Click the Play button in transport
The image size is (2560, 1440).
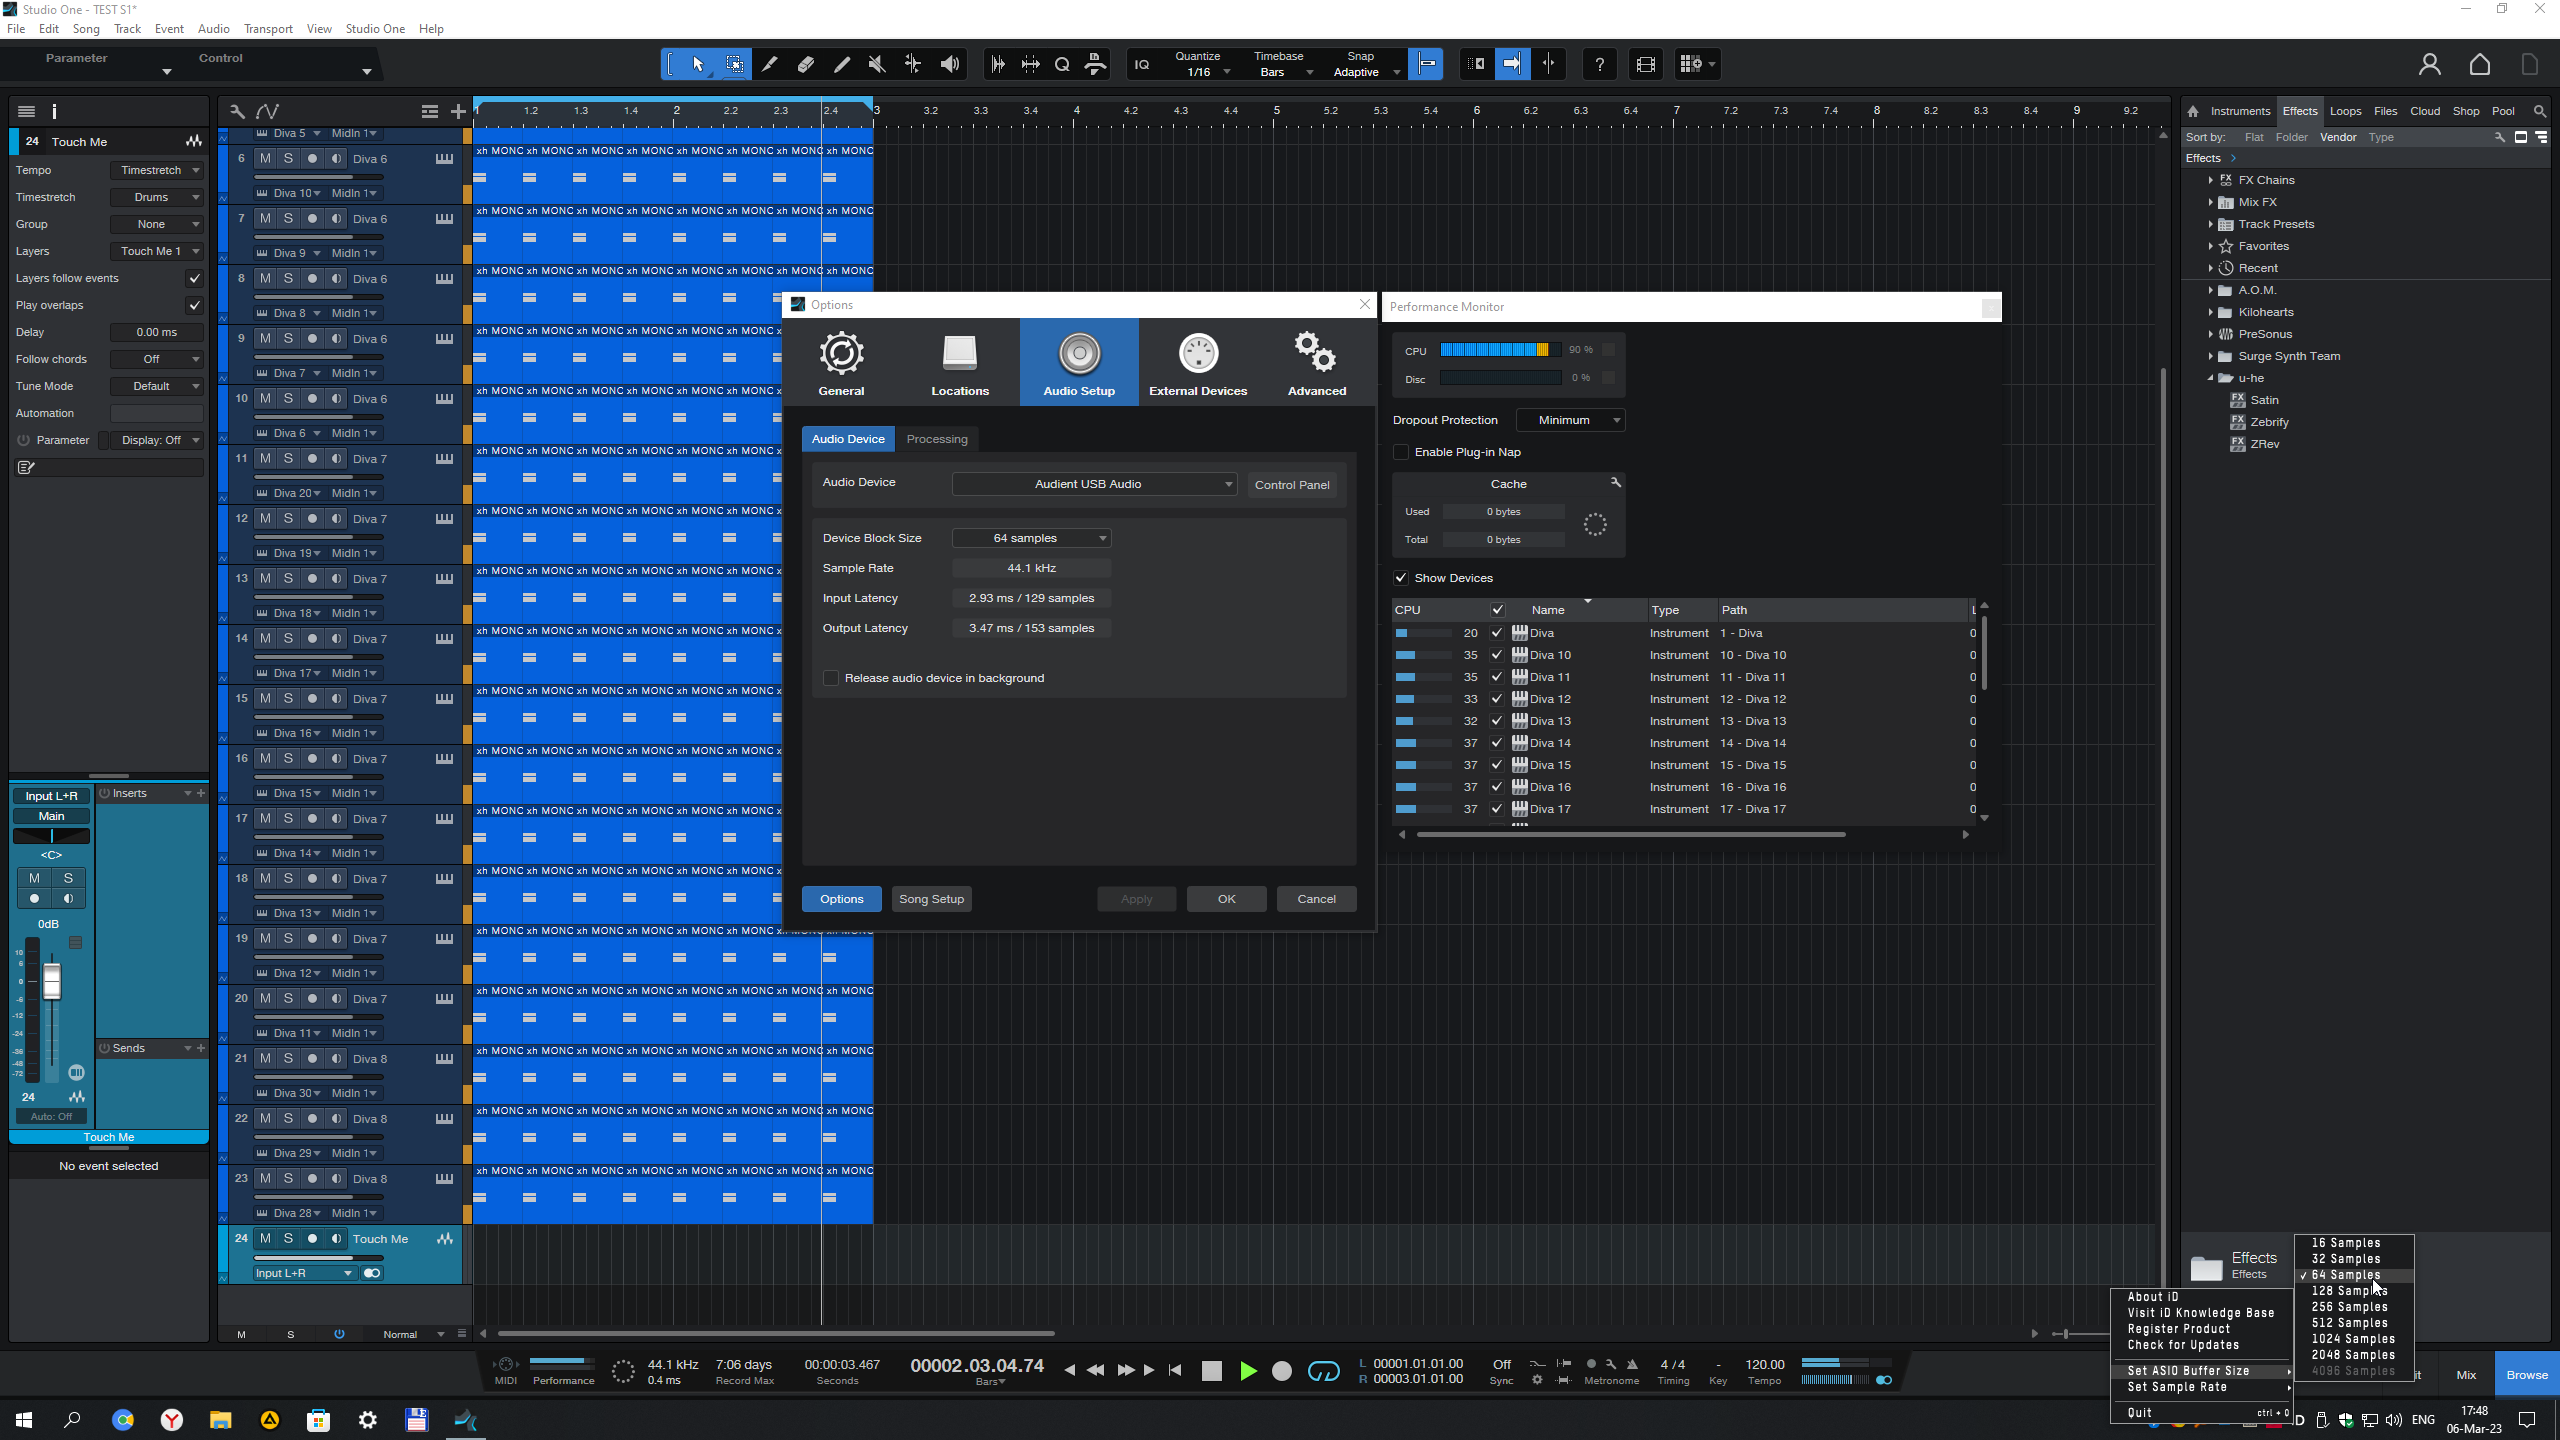tap(1248, 1371)
